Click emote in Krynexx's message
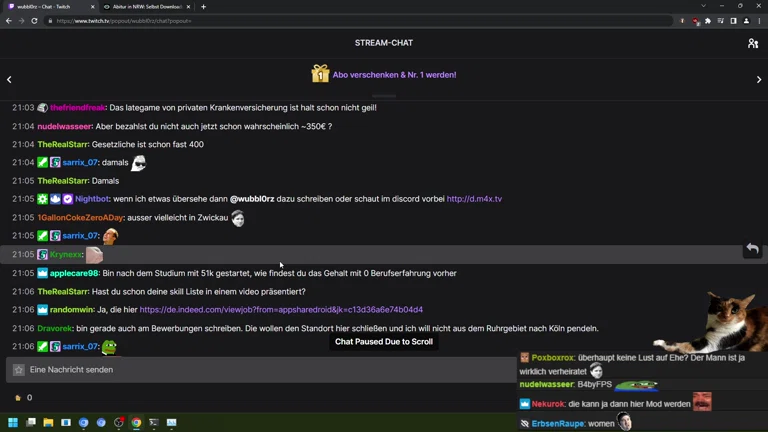The width and height of the screenshot is (768, 432). (94, 255)
